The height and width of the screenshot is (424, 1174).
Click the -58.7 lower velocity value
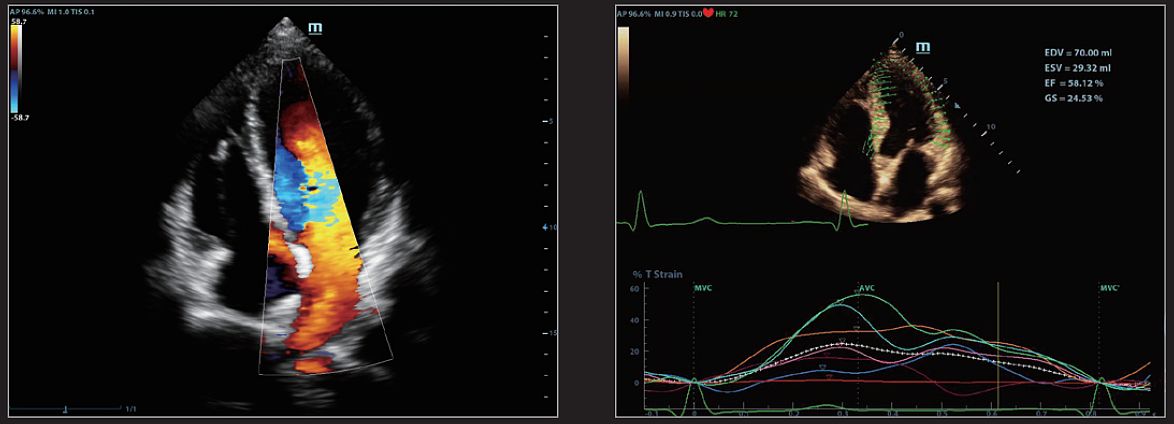pyautogui.click(x=20, y=118)
